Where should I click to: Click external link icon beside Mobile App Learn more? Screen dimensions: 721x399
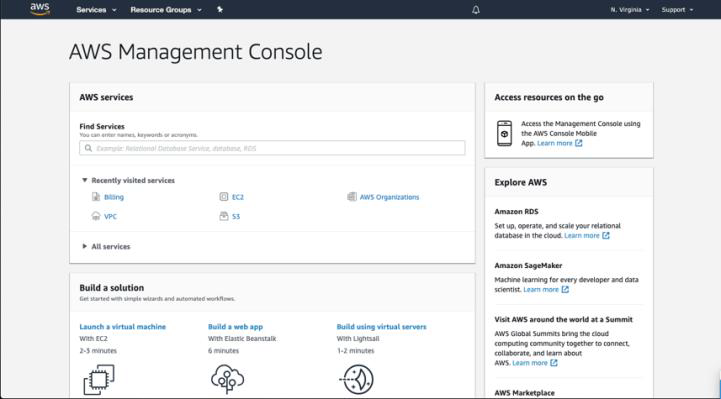click(579, 143)
